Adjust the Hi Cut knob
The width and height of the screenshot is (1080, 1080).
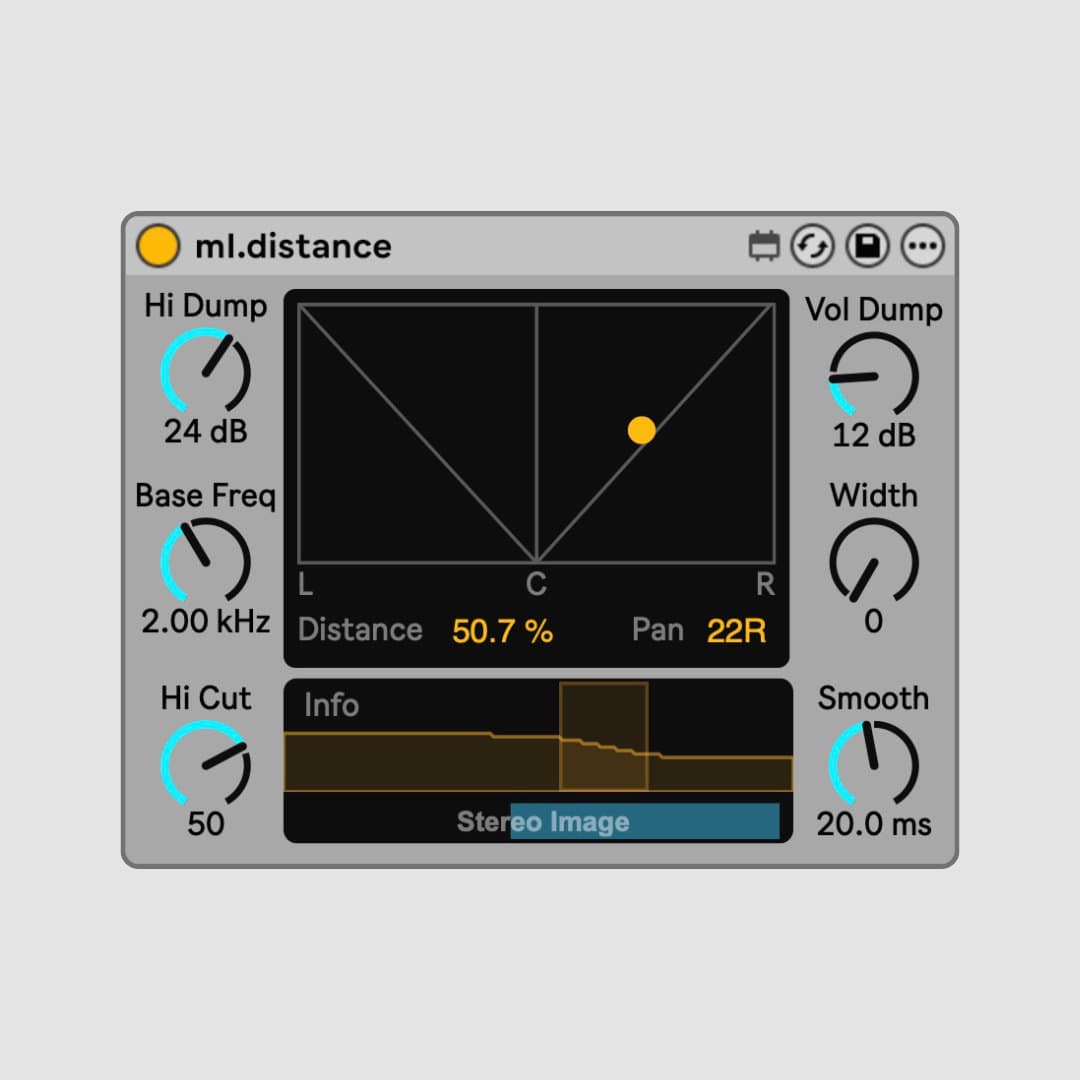(x=205, y=764)
